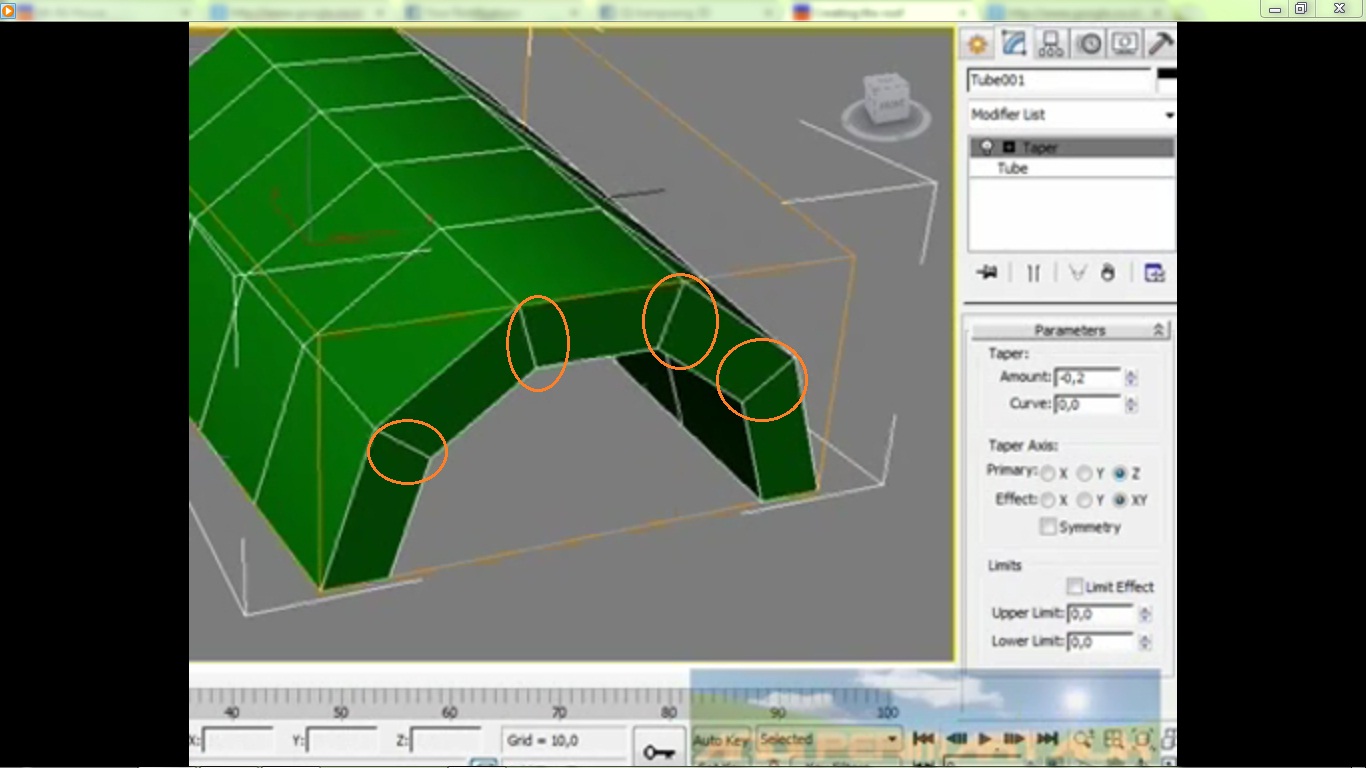Select Primary axis Y radio button
Image resolution: width=1366 pixels, height=768 pixels.
click(x=1084, y=473)
